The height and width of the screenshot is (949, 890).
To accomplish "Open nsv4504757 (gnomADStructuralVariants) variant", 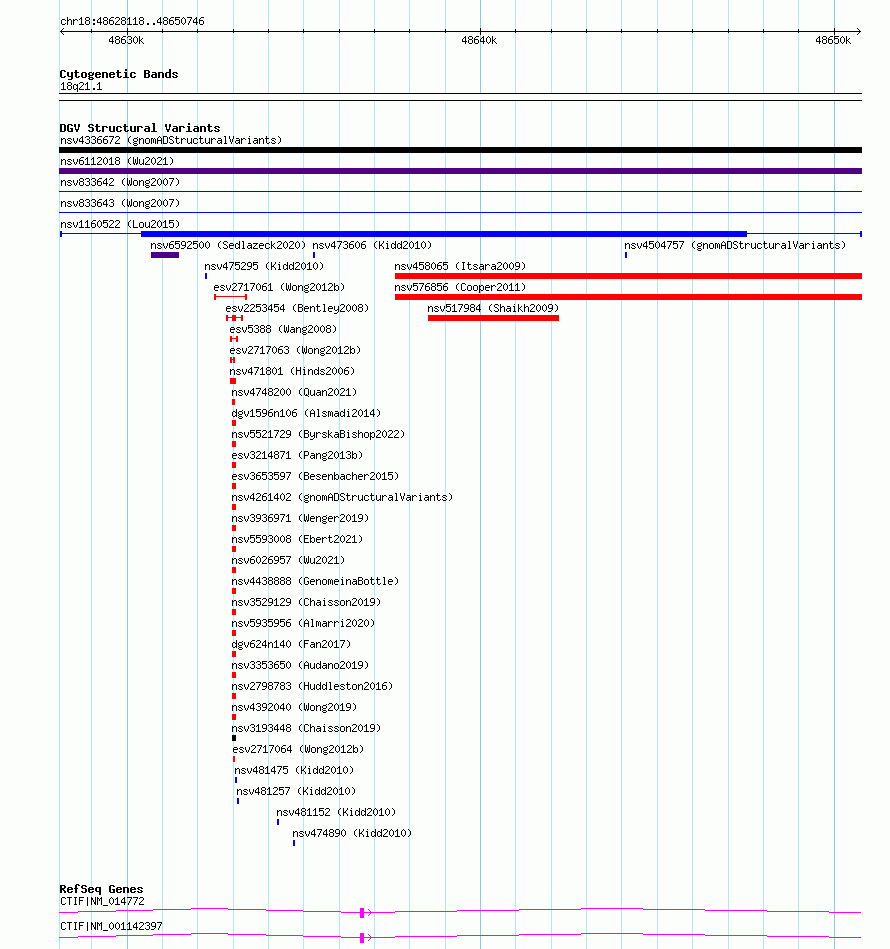I will click(x=735, y=245).
